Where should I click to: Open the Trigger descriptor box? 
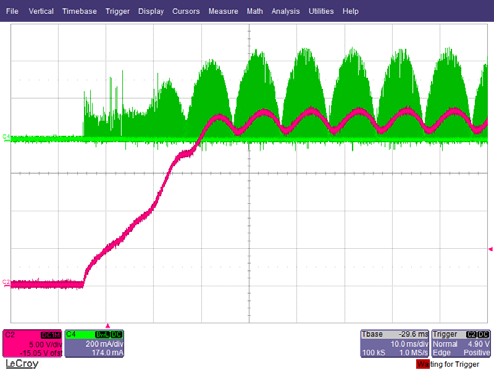pos(461,343)
